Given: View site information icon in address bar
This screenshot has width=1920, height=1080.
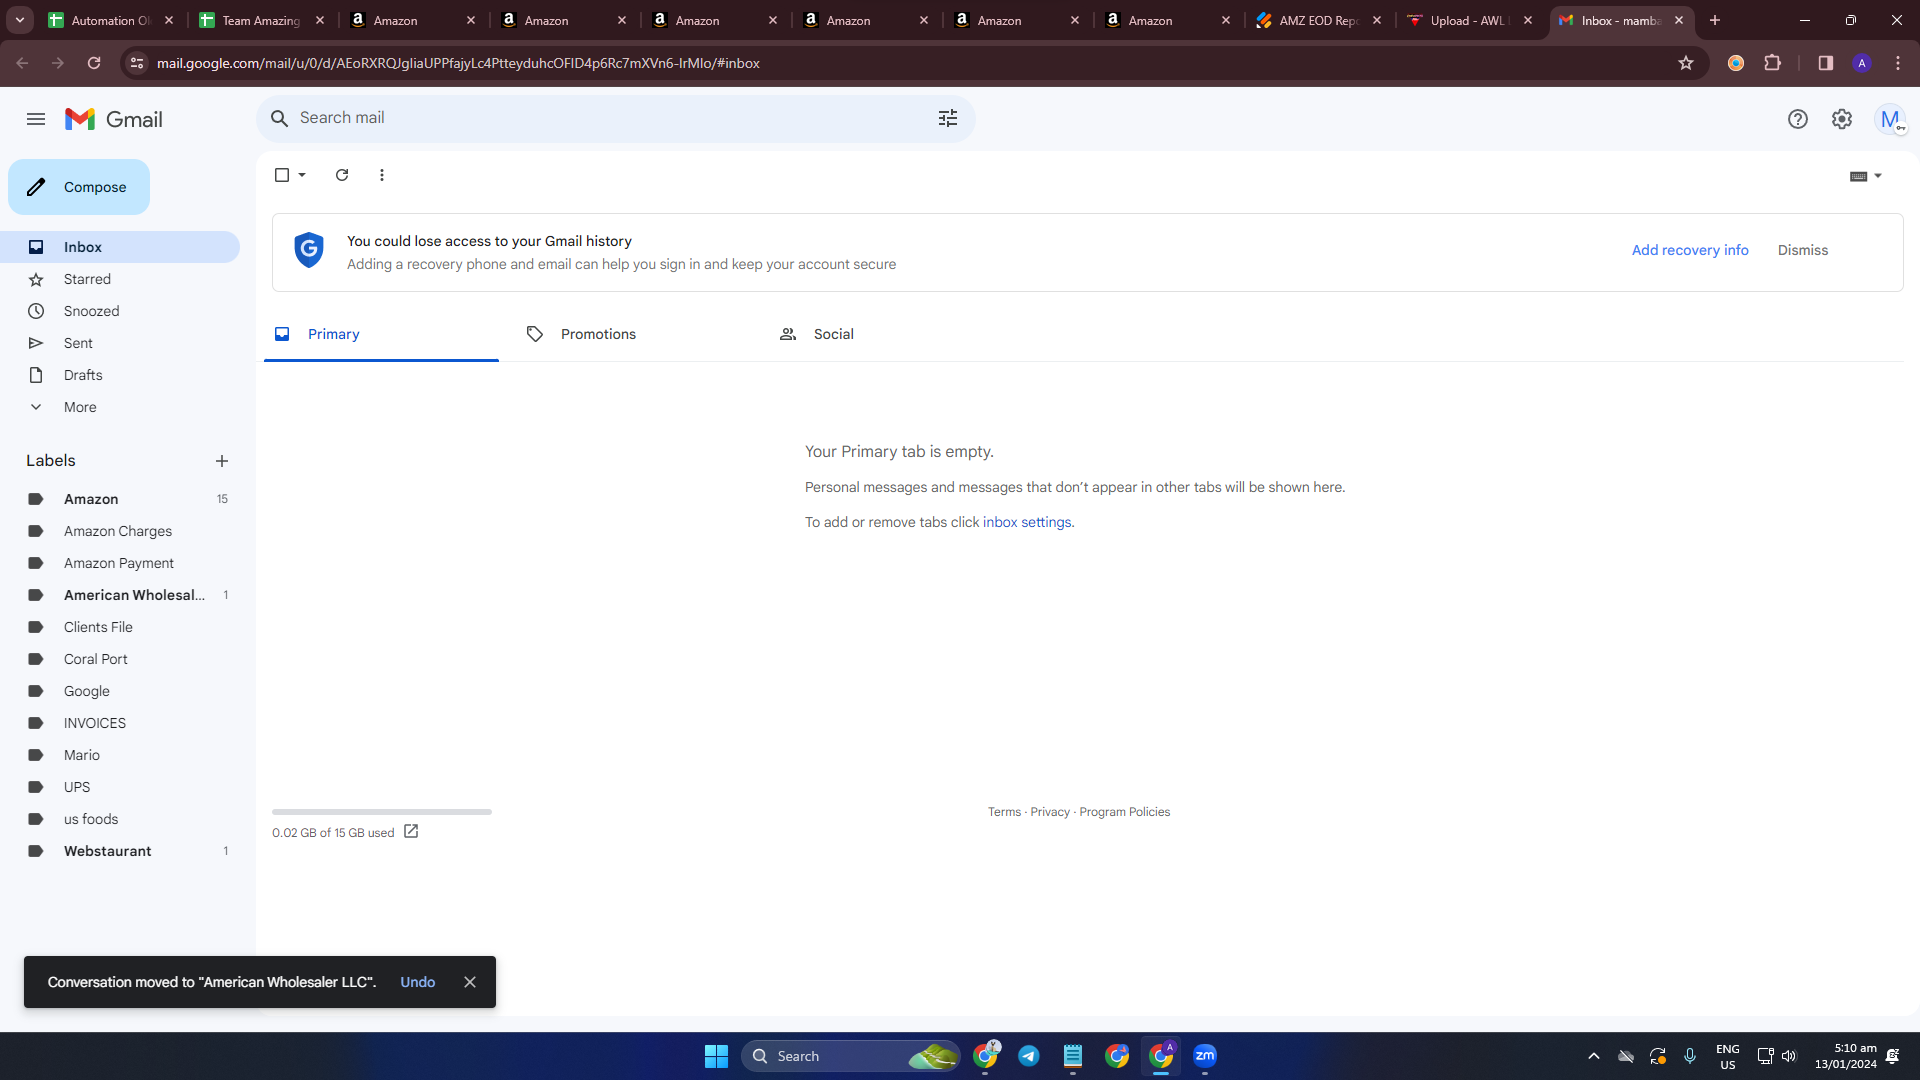Looking at the screenshot, I should [x=137, y=63].
